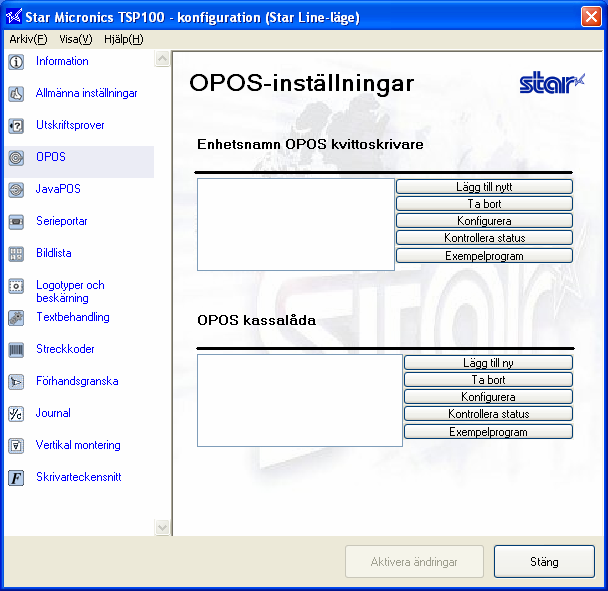Viewport: 608px width, 591px height.
Task: Open the Visa menu
Action: [76, 39]
